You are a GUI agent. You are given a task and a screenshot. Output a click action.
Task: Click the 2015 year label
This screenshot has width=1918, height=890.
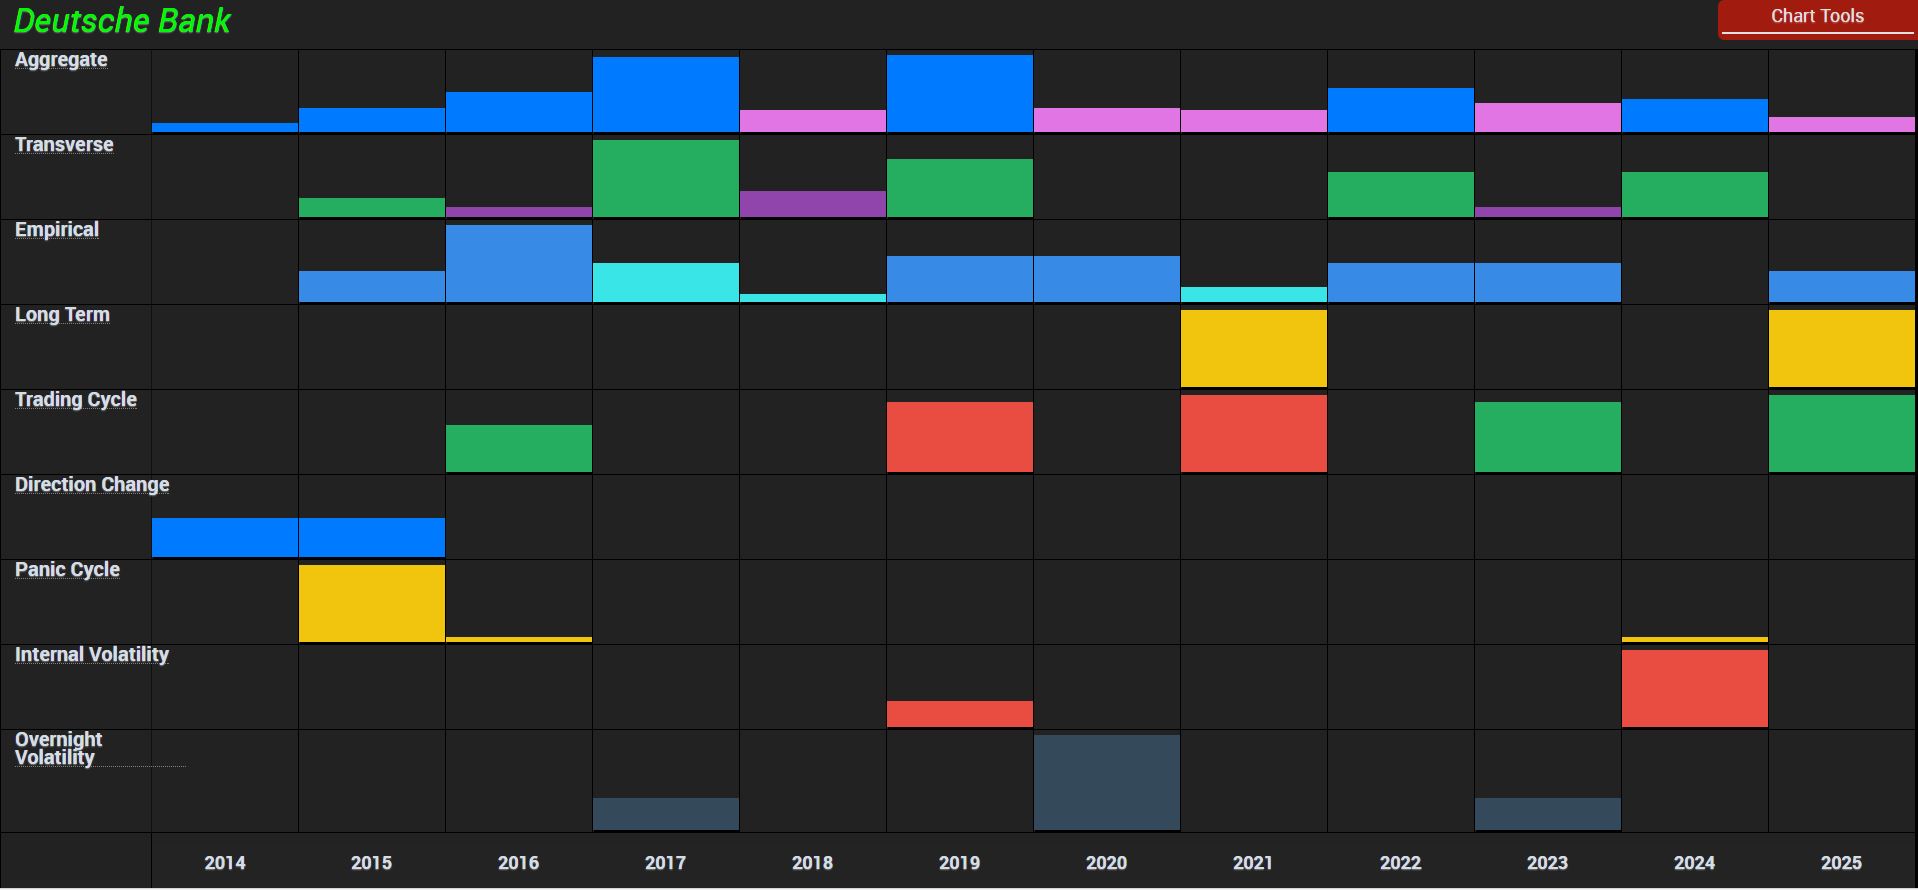371,863
